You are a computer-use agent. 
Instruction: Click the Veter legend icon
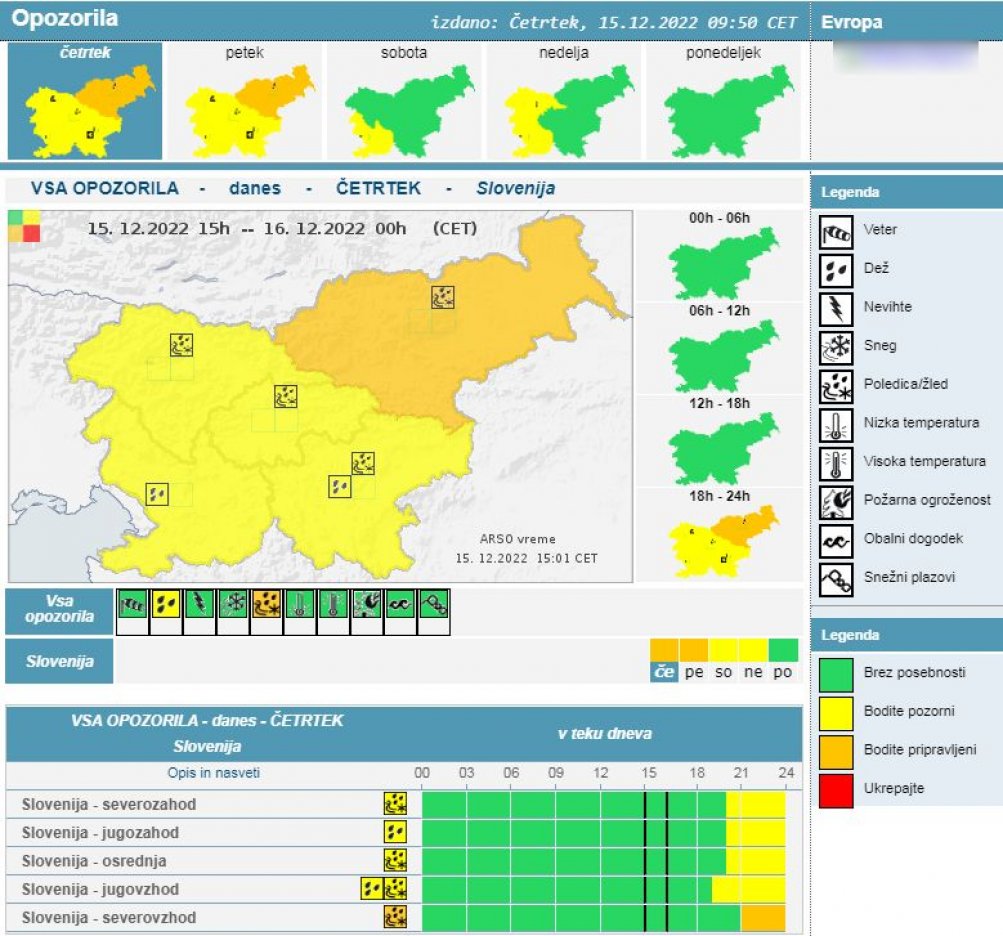835,232
